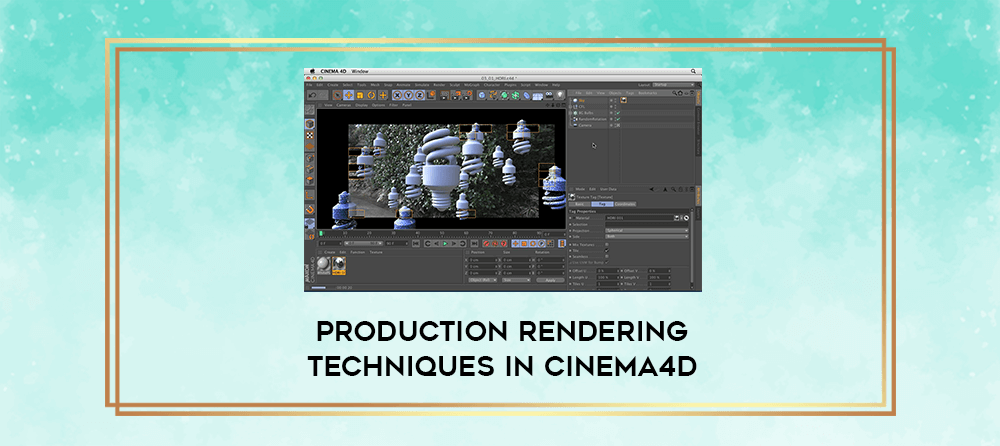Select the HDRI material thumbnail

click(339, 265)
